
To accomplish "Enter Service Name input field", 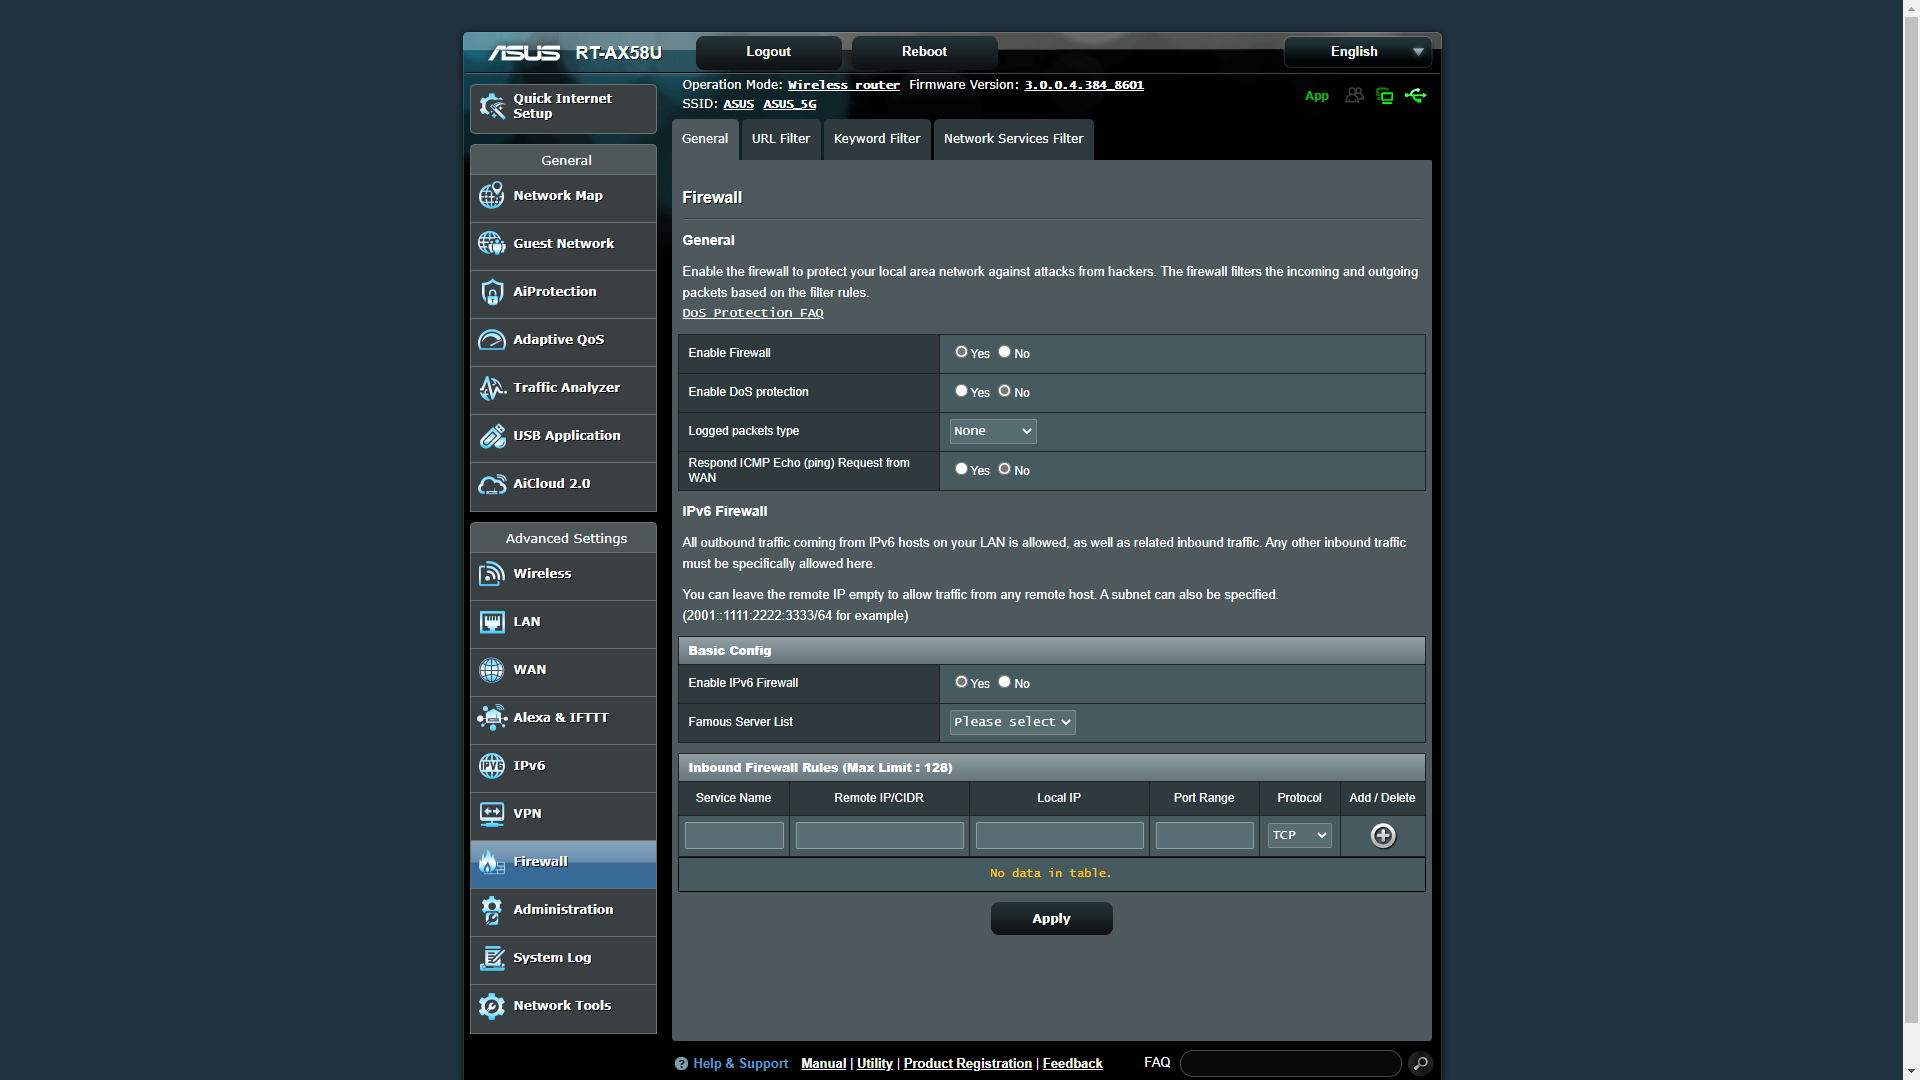I will pyautogui.click(x=735, y=833).
